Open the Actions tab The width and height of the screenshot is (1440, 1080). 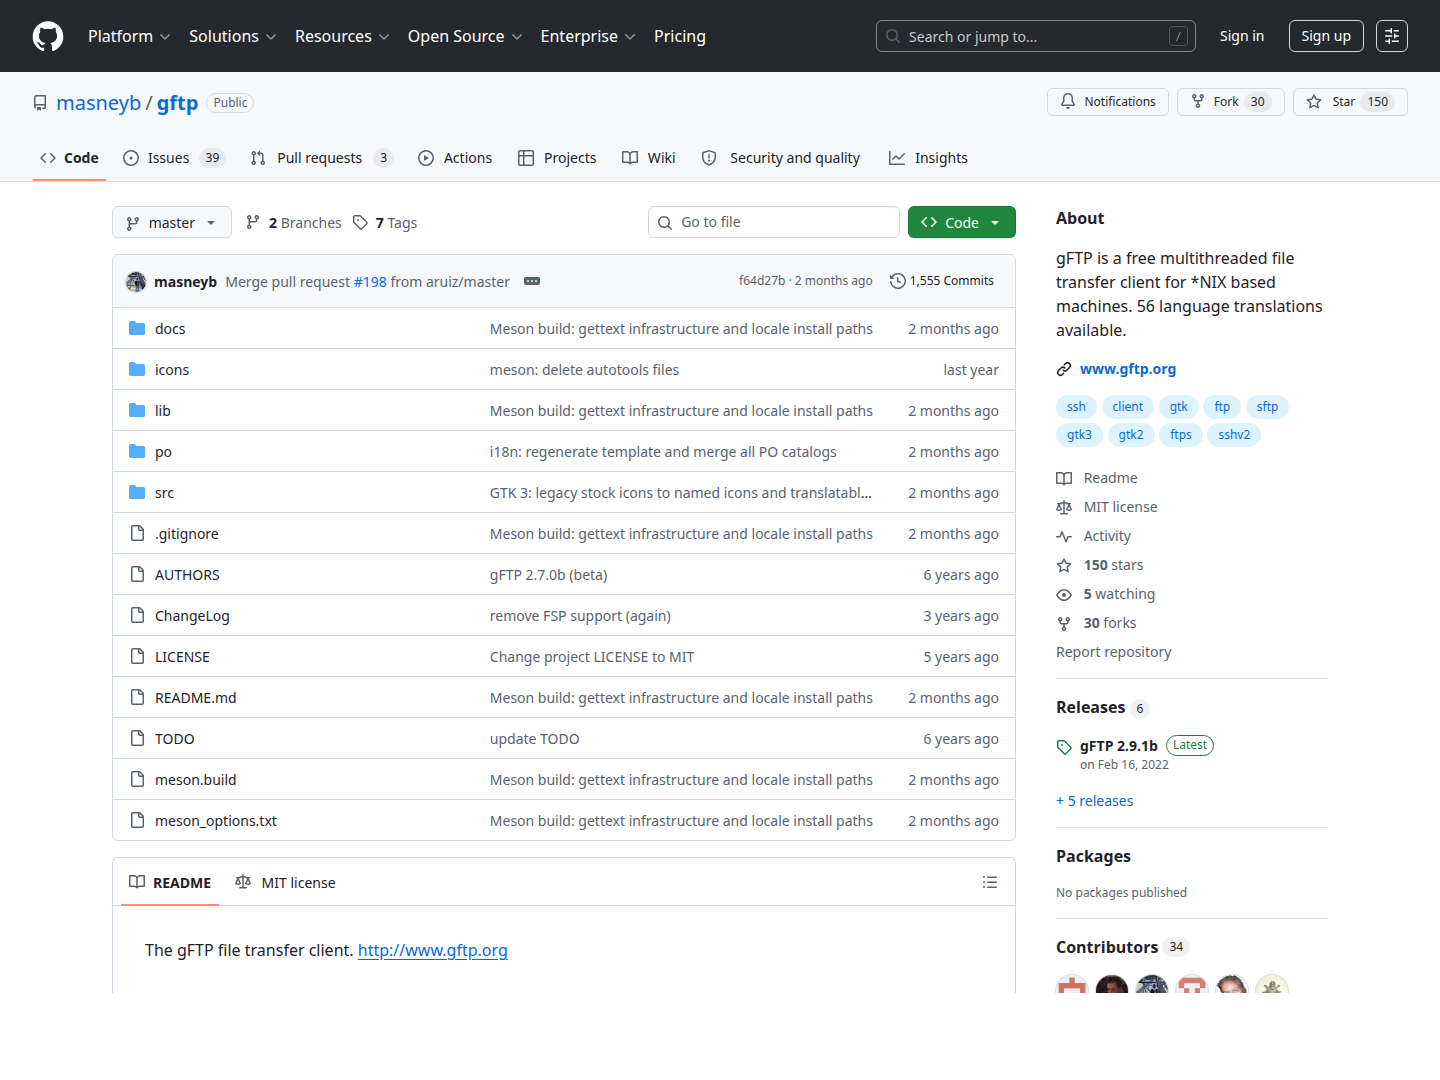point(455,158)
